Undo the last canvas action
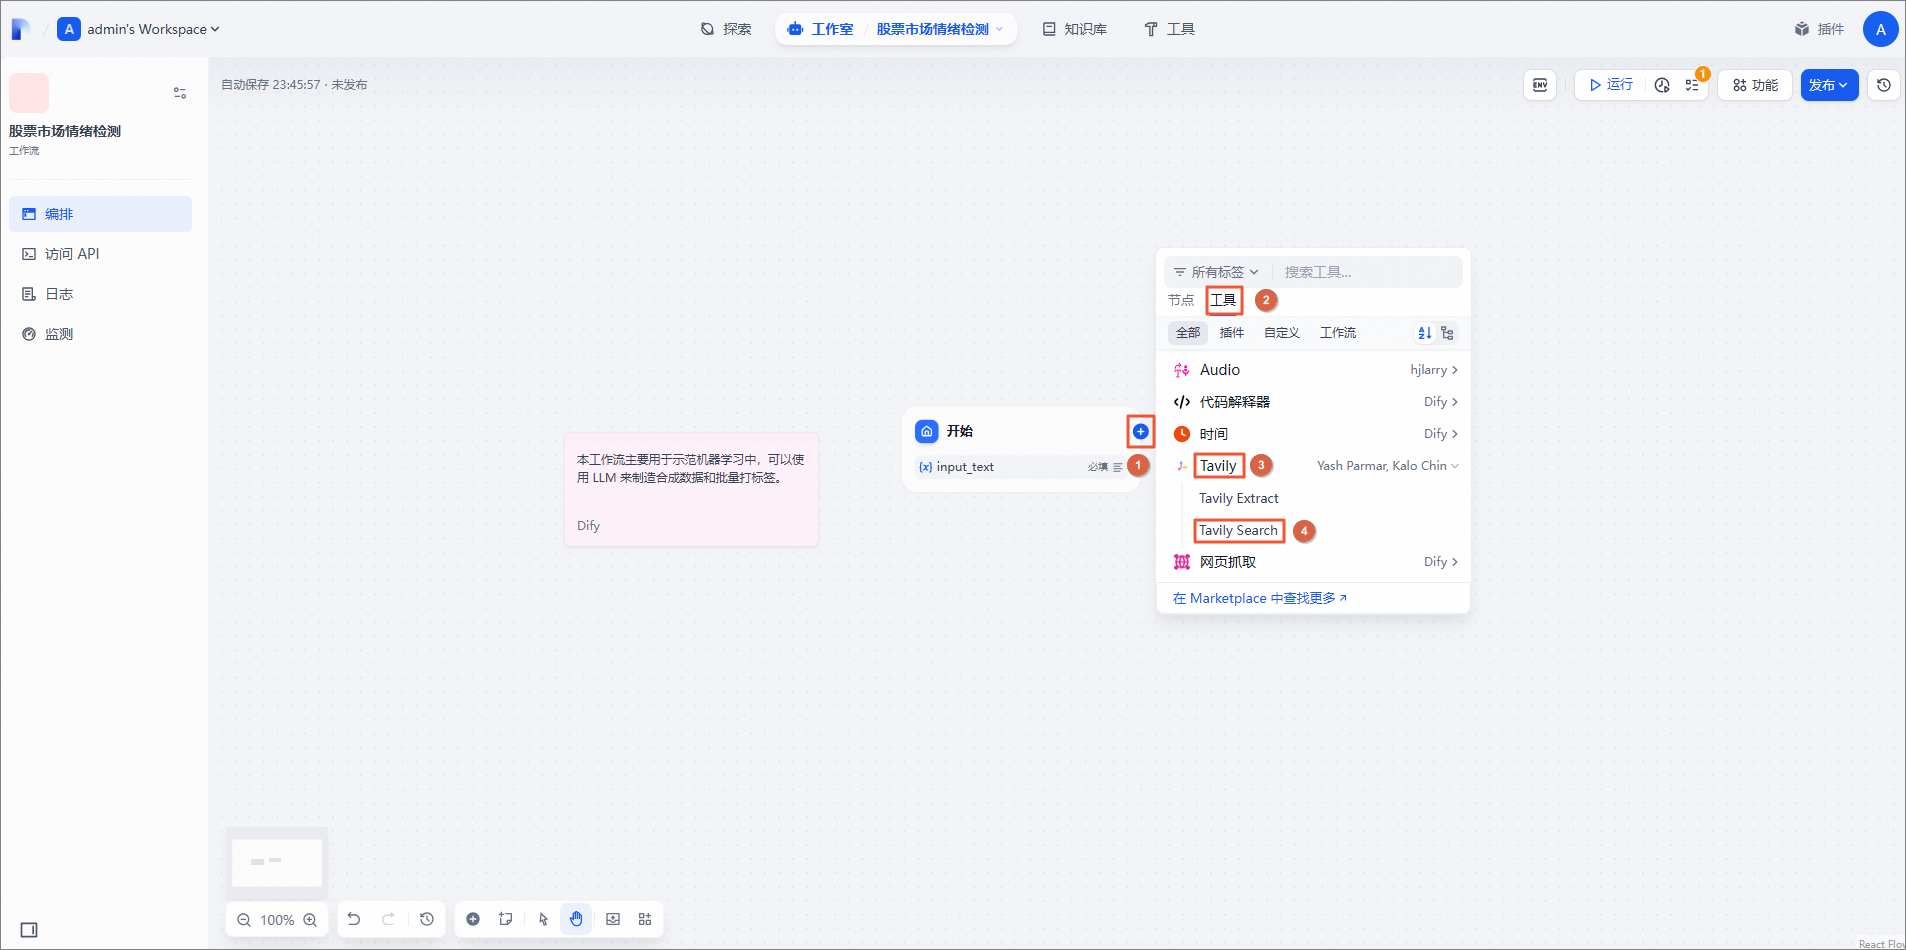 354,919
